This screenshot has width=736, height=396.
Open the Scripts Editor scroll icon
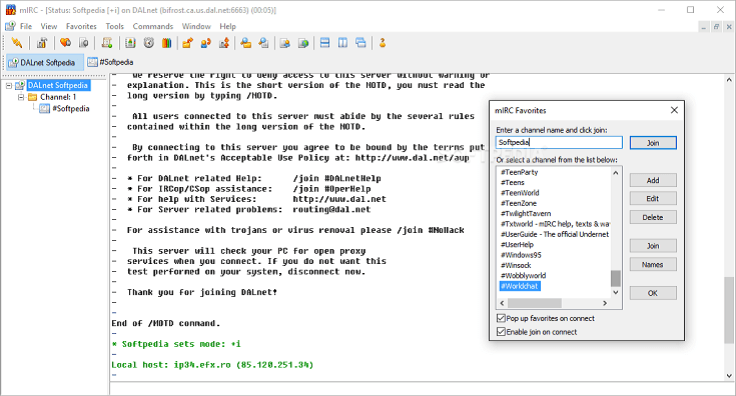(x=107, y=43)
